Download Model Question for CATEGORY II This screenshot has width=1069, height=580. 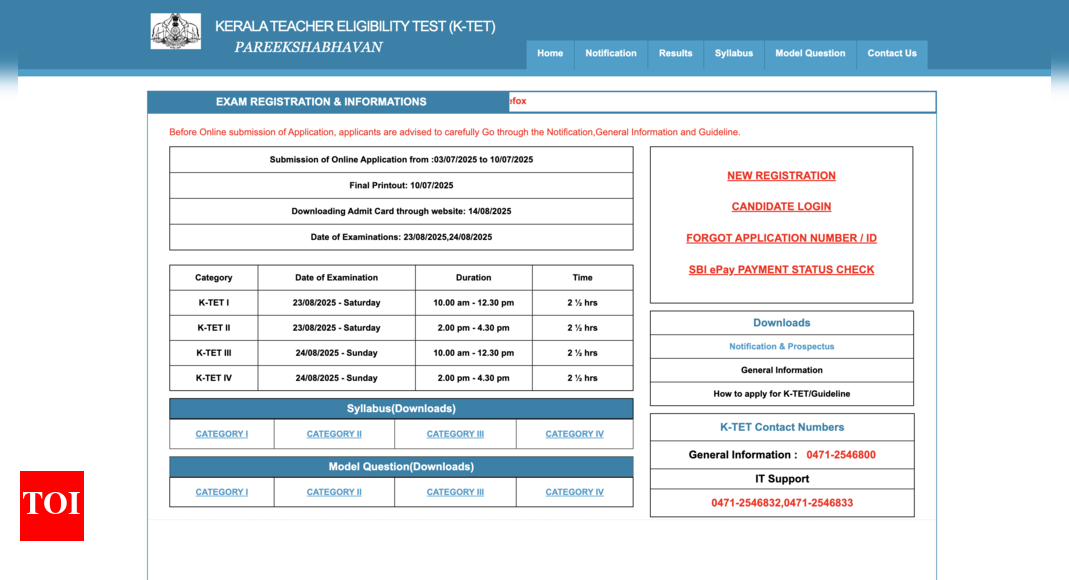pos(334,492)
